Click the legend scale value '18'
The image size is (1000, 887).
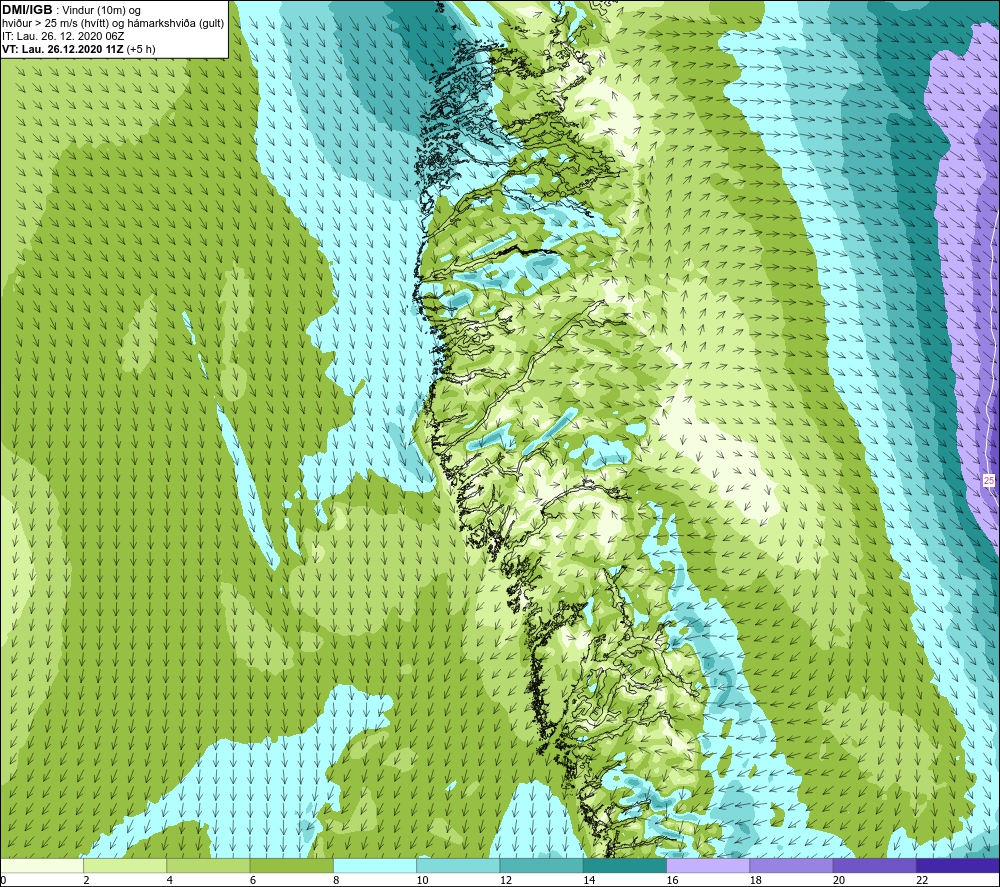tap(755, 880)
